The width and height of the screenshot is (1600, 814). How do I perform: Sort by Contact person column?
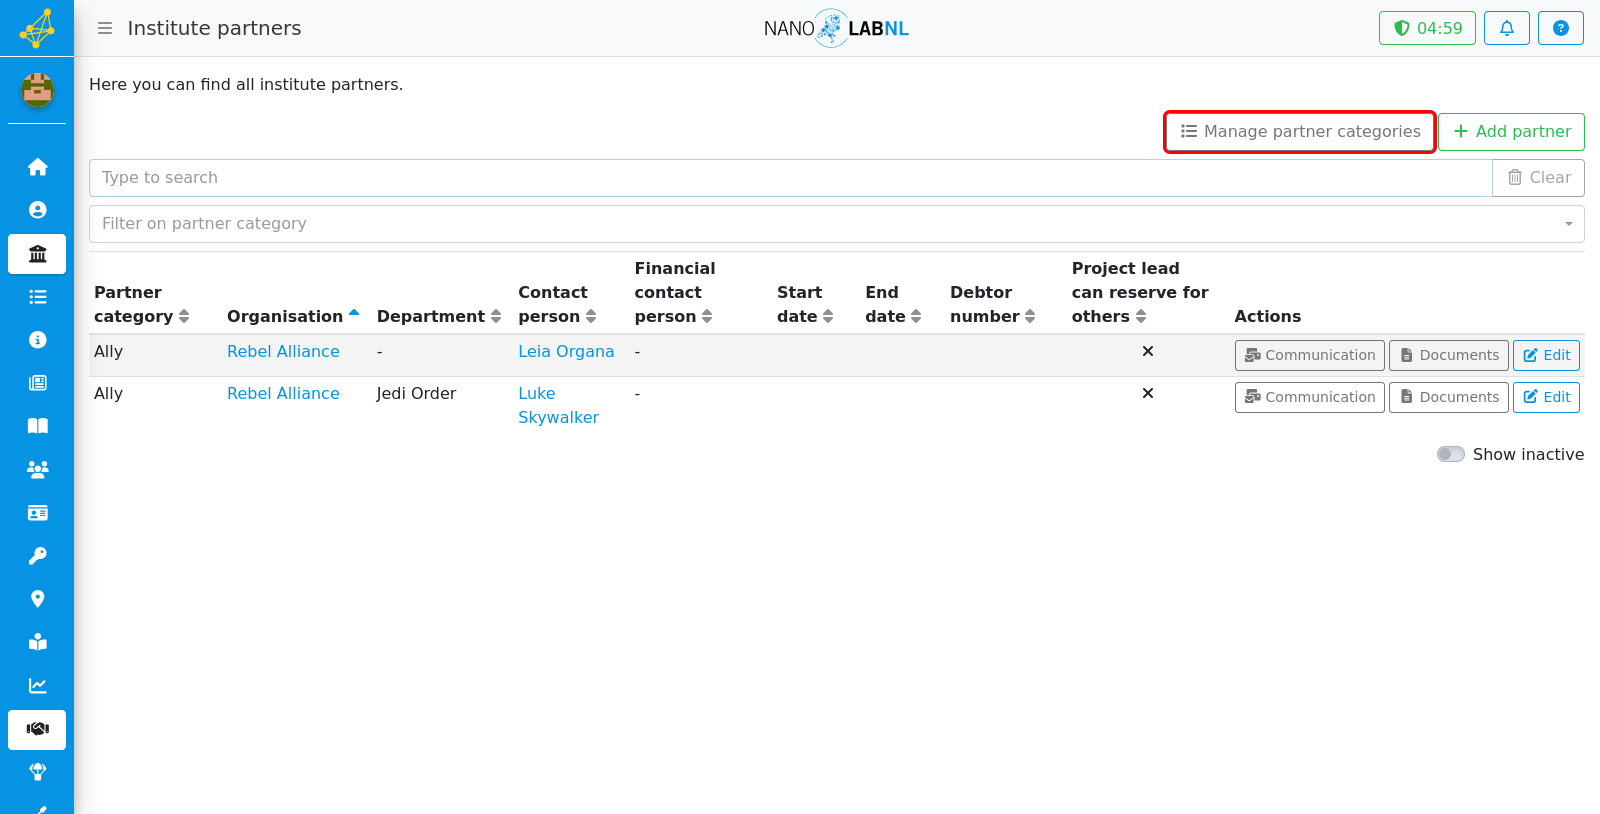click(556, 304)
